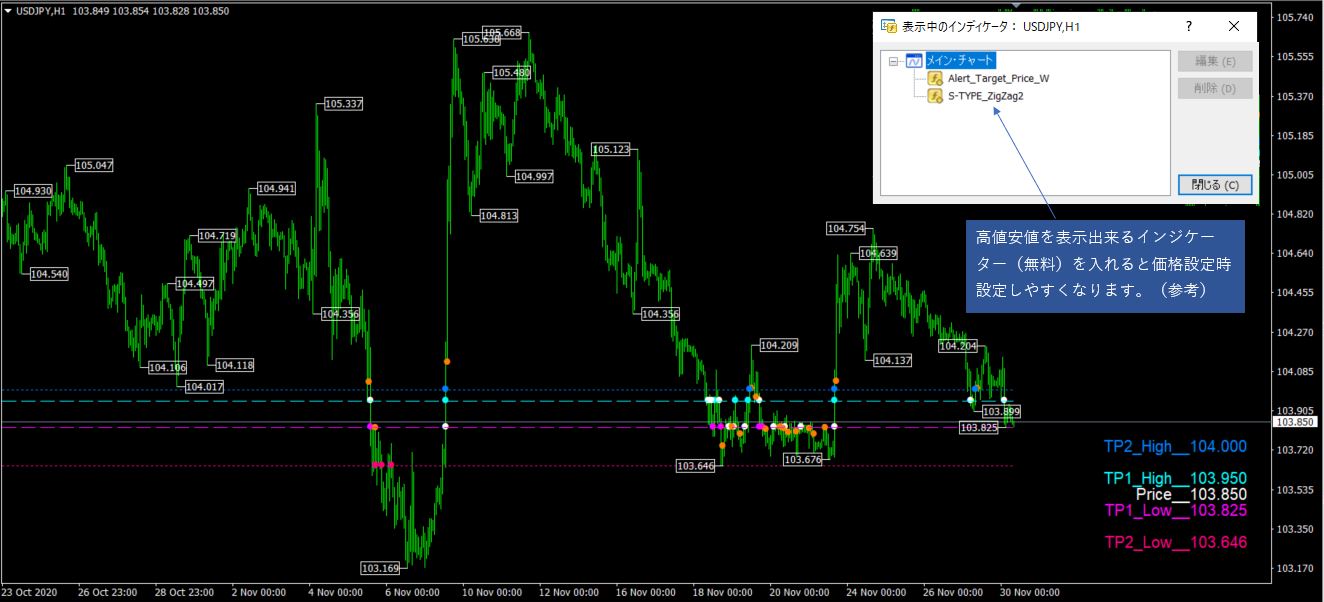The image size is (1324, 602).
Task: Click the 104.209 price label
Action: 779,346
